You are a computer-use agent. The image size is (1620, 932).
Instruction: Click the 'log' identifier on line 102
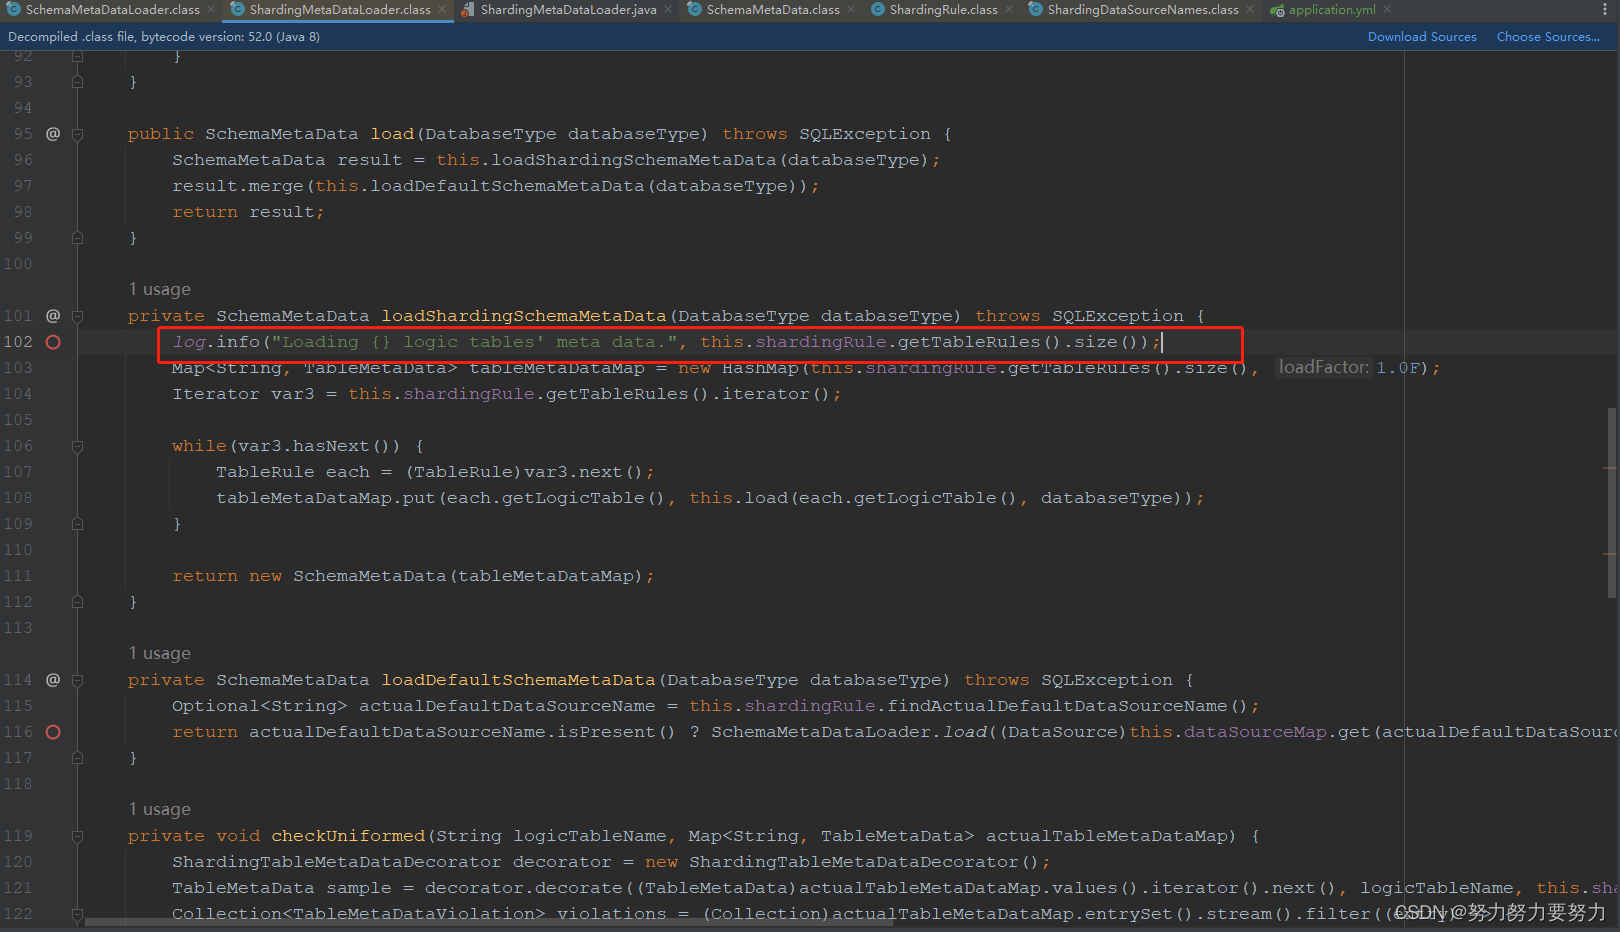[189, 342]
